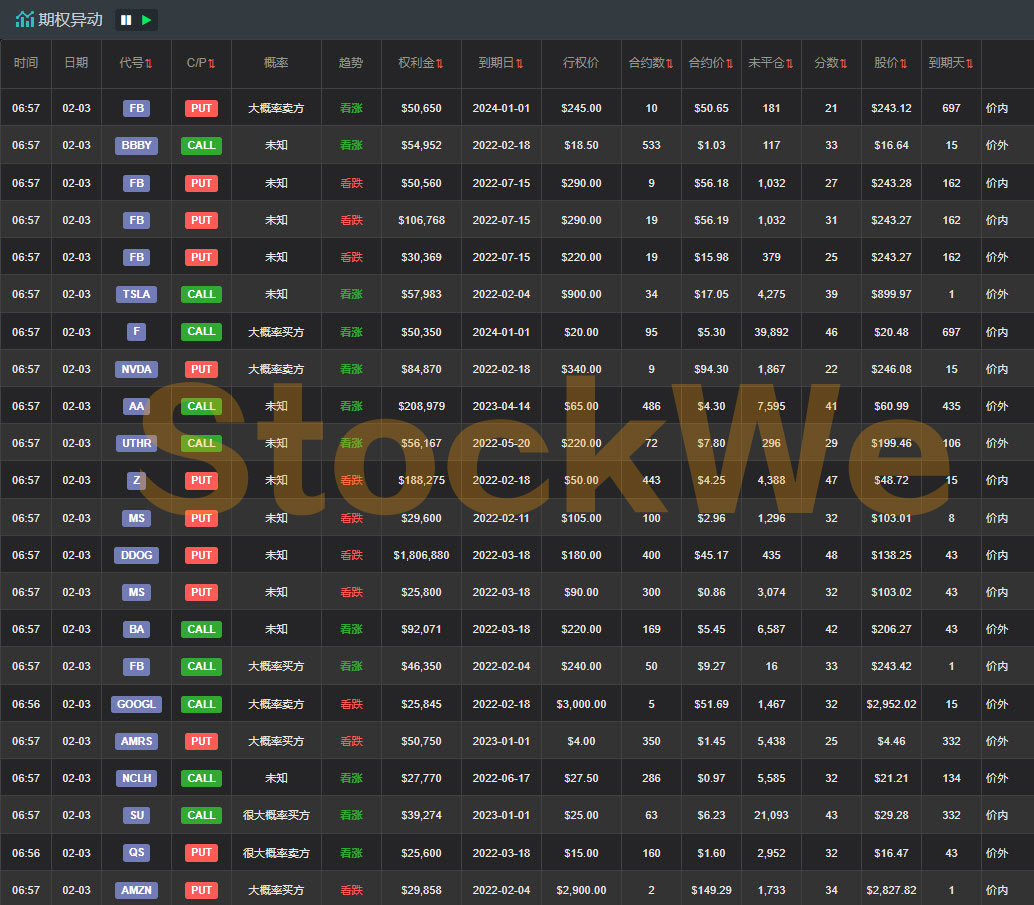Select strike price $2,900.00
1034x905 pixels.
(581, 890)
